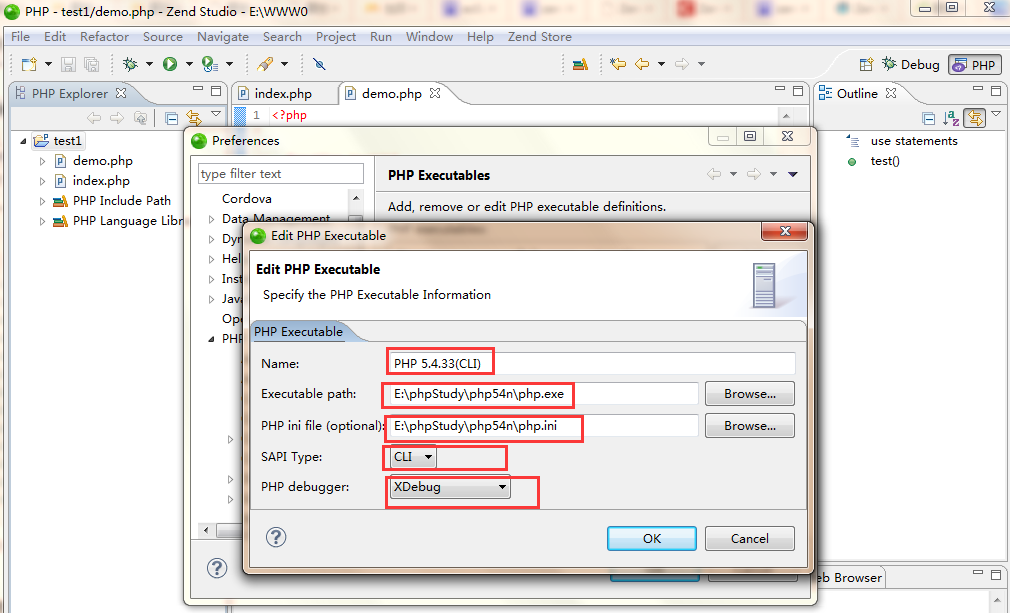Image resolution: width=1010 pixels, height=613 pixels.
Task: Open the Debug configurations dropdown arrow
Action: pos(149,64)
